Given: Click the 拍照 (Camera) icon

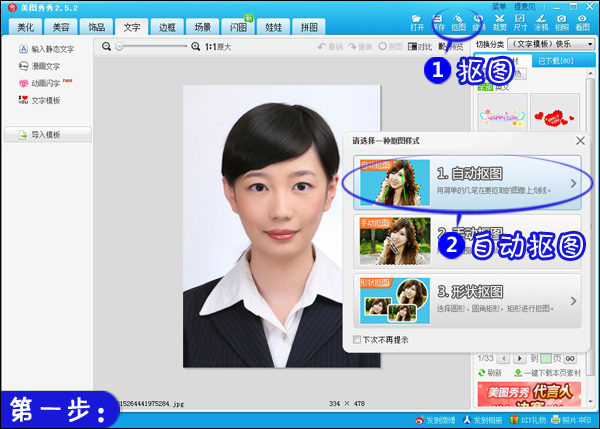Looking at the screenshot, I should pyautogui.click(x=562, y=24).
